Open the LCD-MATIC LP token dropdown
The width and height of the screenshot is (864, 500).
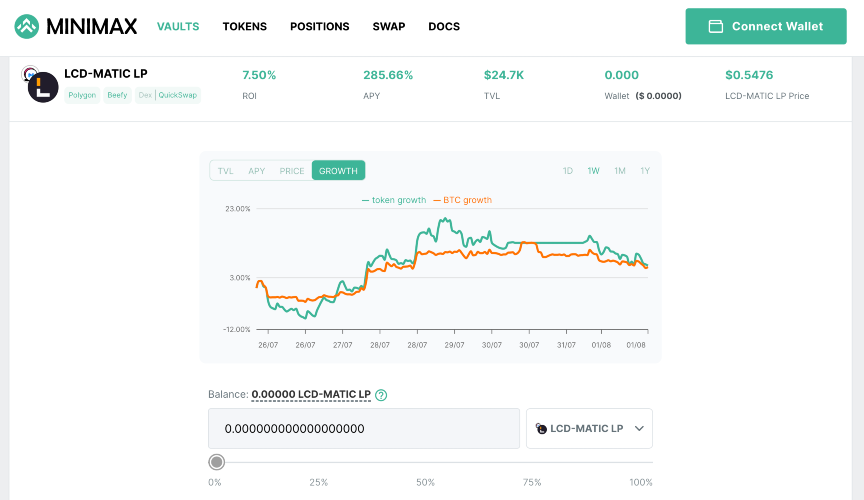click(590, 428)
